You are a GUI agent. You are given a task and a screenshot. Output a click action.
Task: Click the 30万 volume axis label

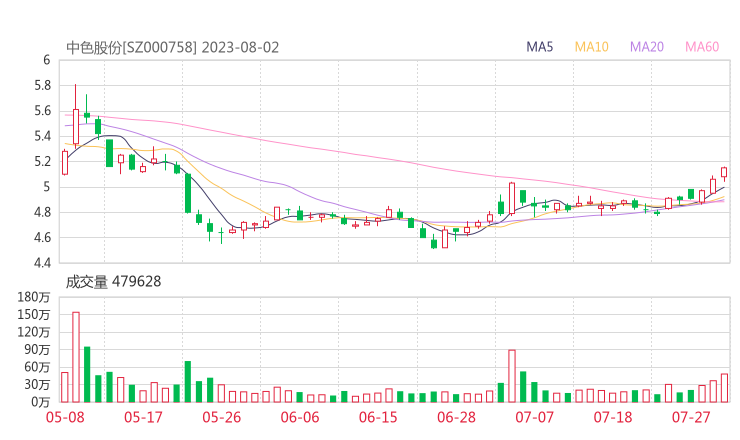pyautogui.click(x=37, y=385)
